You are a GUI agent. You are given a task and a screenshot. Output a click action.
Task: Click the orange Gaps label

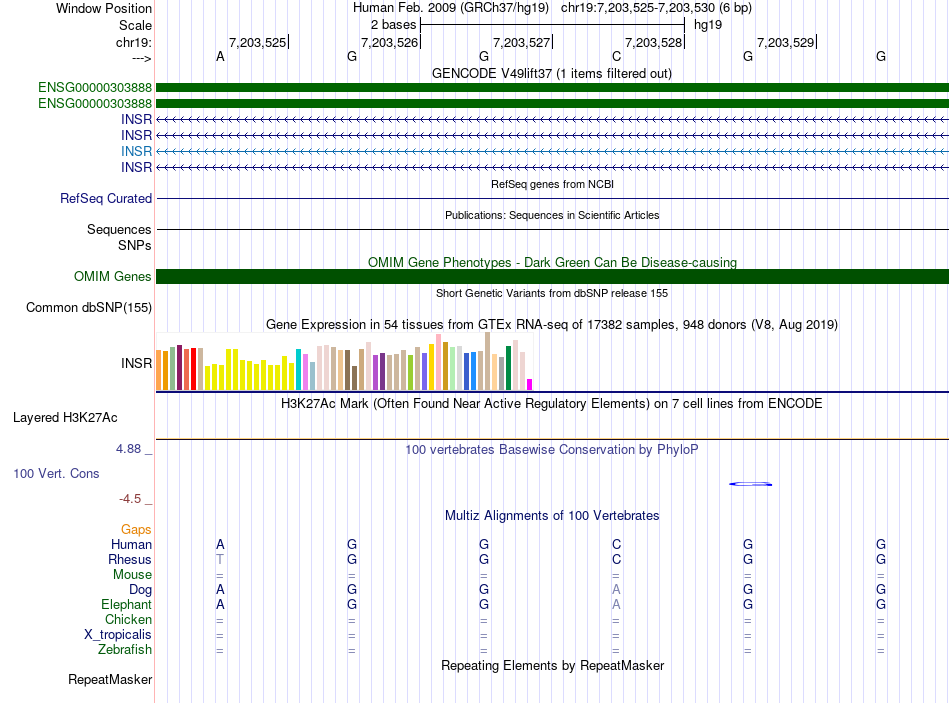tap(136, 530)
